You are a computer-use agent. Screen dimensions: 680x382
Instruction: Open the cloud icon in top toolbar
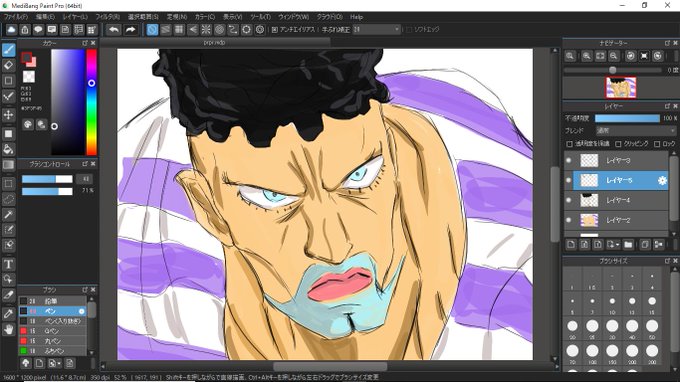pyautogui.click(x=11, y=29)
